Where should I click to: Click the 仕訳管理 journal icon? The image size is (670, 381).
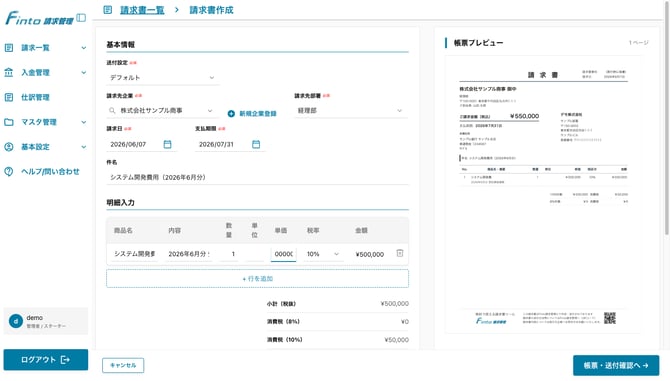pos(9,97)
